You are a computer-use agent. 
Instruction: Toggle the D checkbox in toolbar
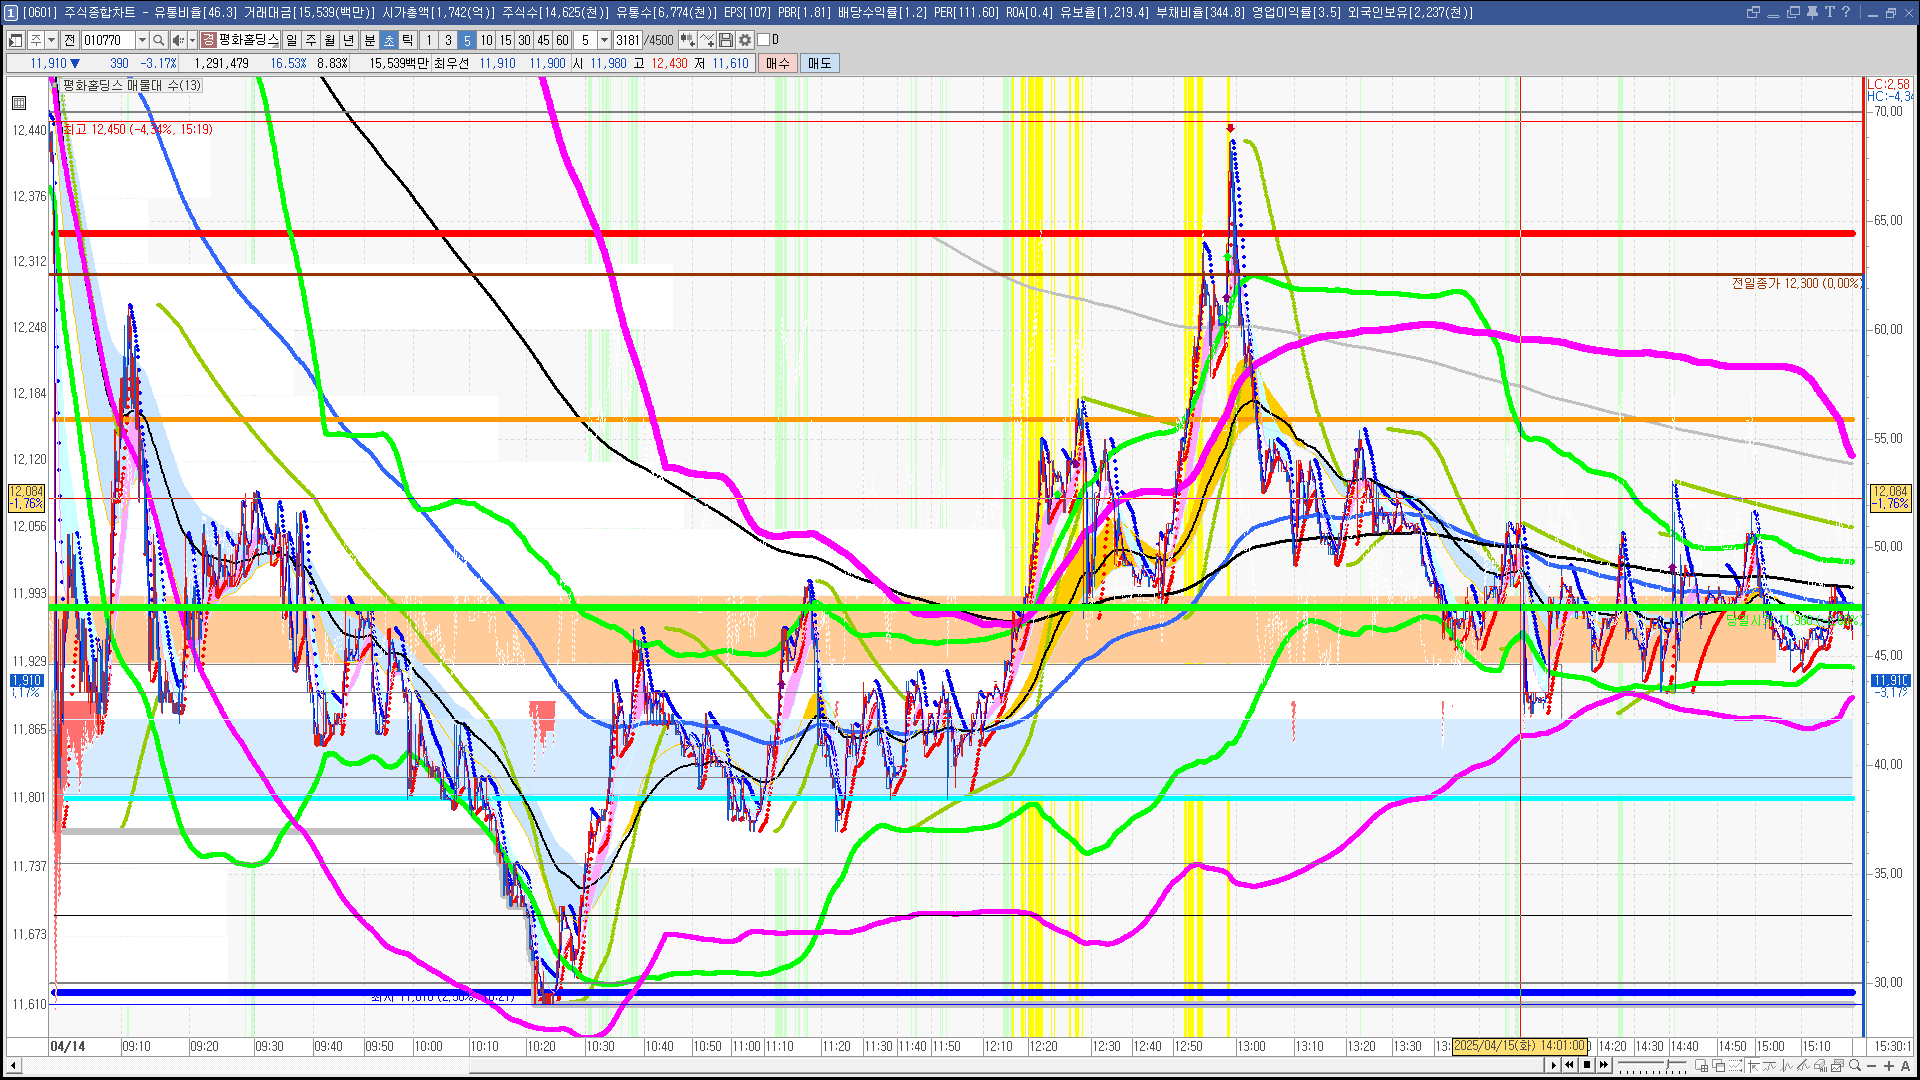click(764, 40)
